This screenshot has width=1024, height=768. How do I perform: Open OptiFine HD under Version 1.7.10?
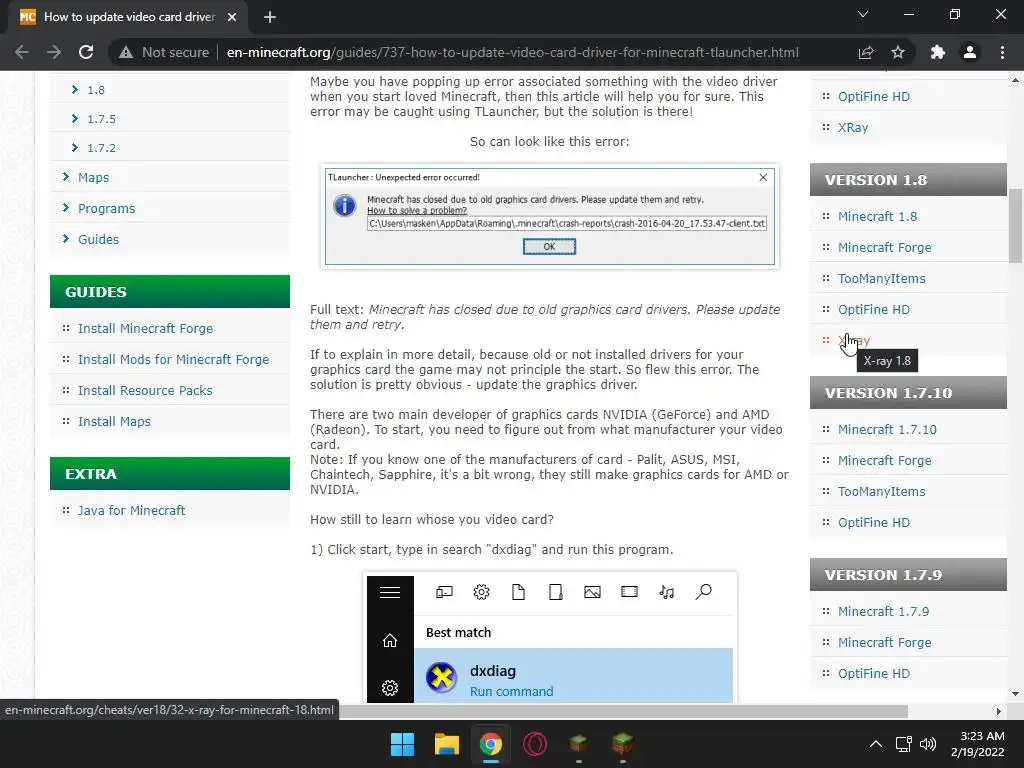[x=874, y=522]
